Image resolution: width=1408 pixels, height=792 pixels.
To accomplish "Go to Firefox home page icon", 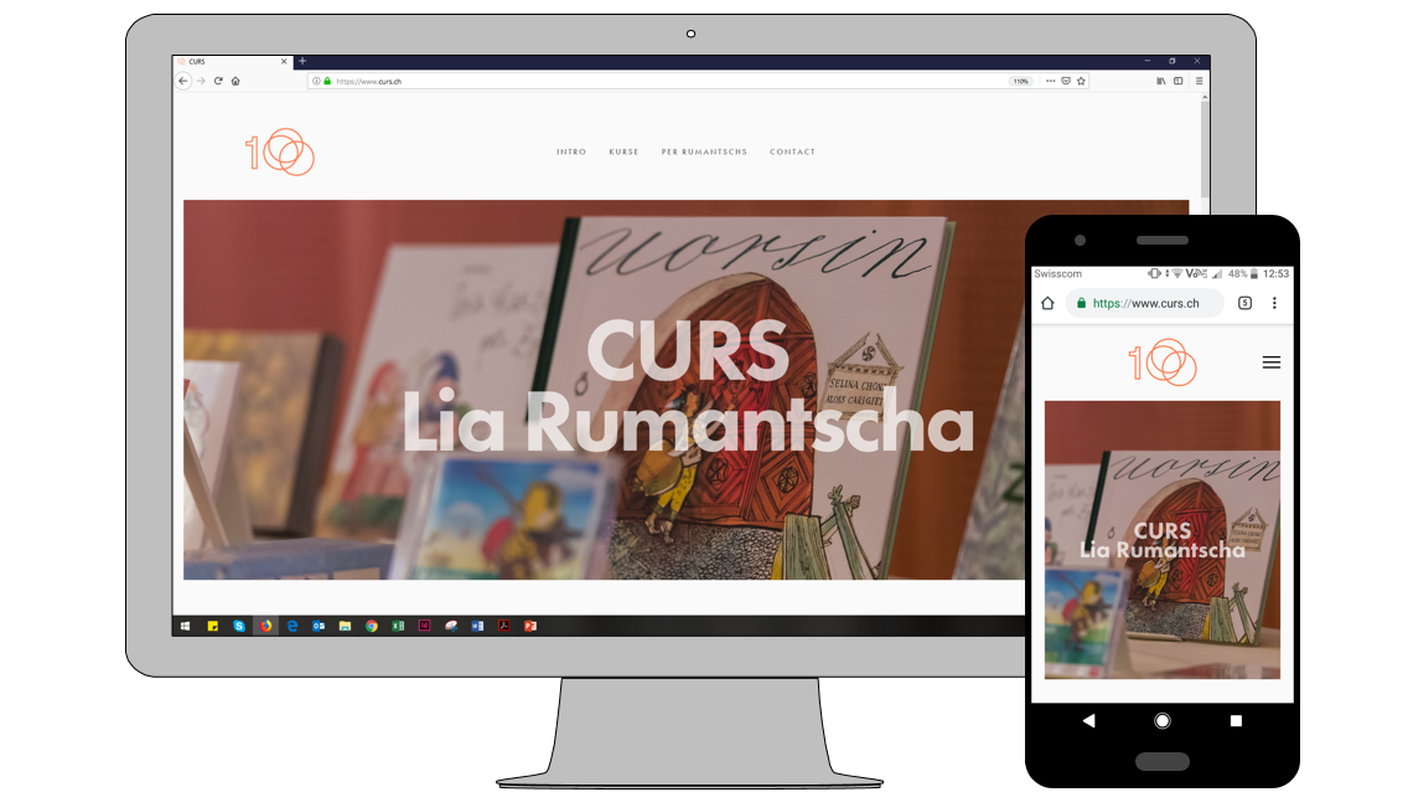I will click(235, 81).
